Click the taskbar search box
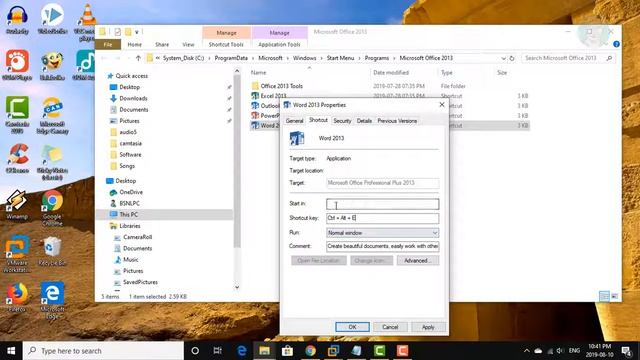 click(x=103, y=351)
